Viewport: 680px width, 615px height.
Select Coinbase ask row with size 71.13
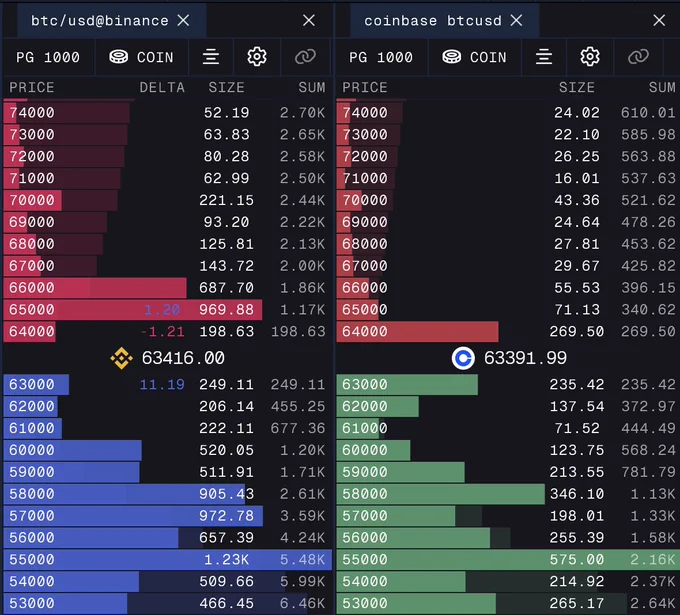[x=508, y=309]
